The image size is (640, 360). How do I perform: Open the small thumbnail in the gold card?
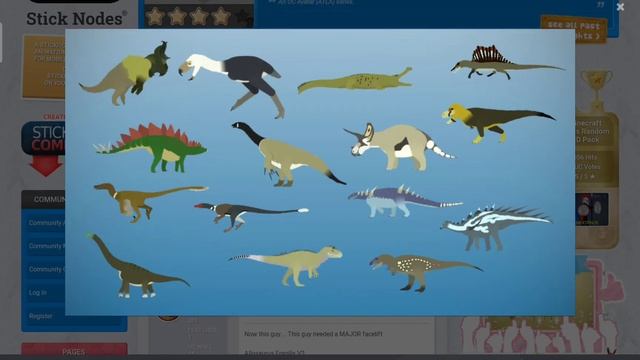tap(592, 209)
